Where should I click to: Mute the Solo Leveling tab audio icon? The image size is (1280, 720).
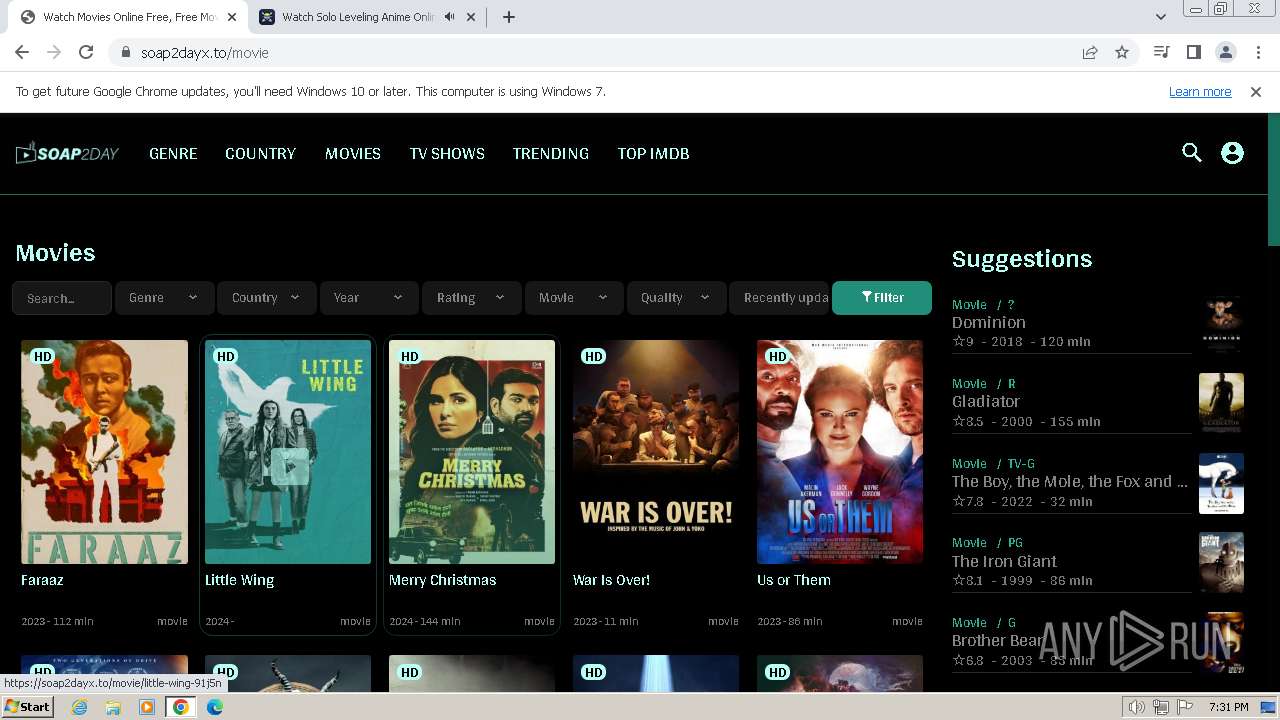(x=449, y=17)
